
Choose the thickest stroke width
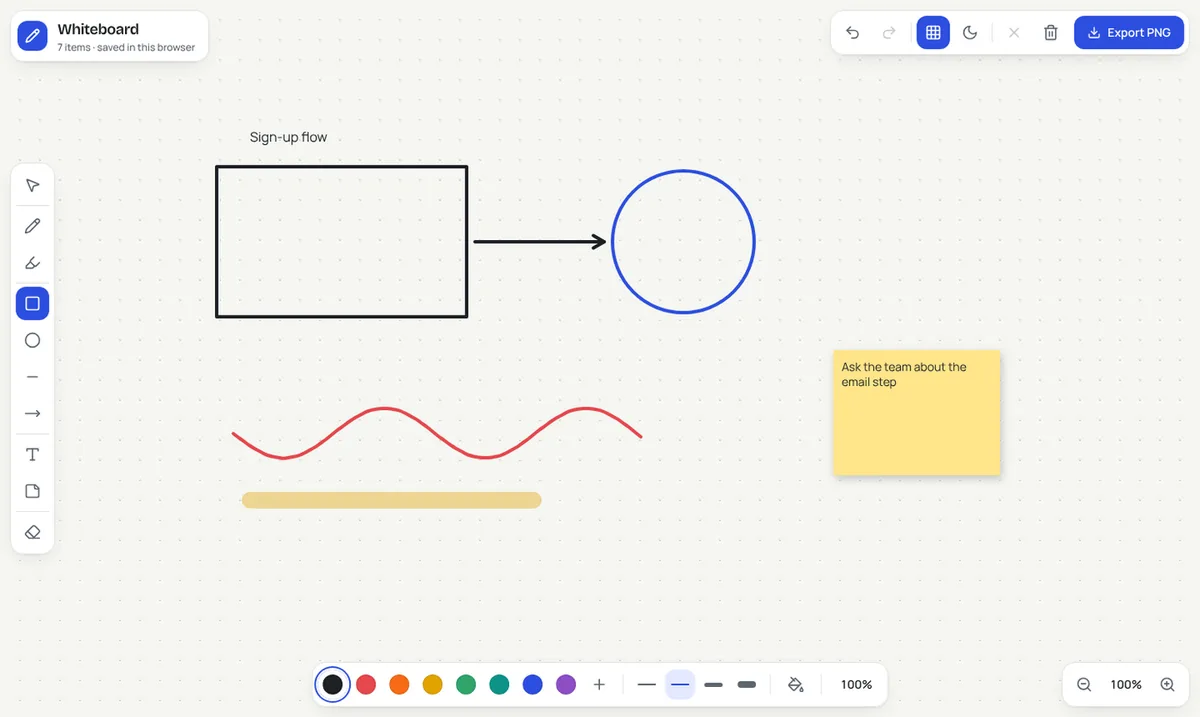tap(746, 685)
